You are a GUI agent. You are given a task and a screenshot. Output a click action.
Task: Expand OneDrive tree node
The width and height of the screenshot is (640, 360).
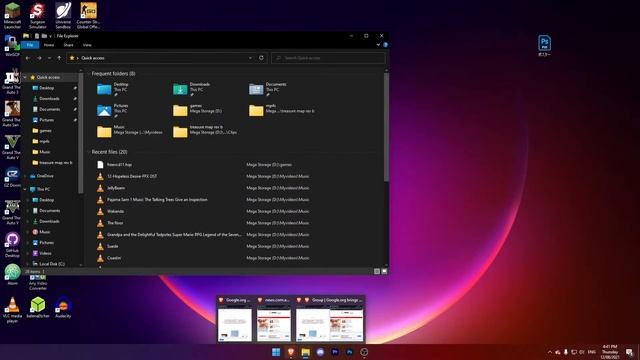coord(25,176)
